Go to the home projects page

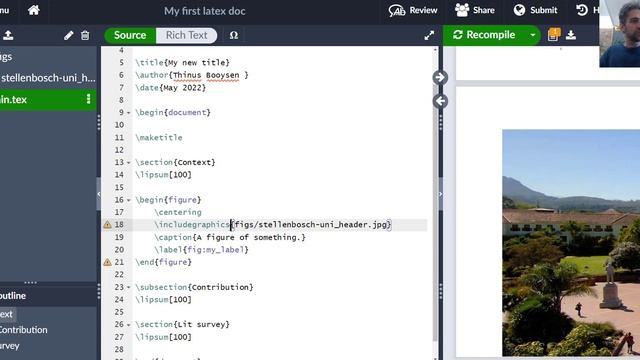pos(34,10)
